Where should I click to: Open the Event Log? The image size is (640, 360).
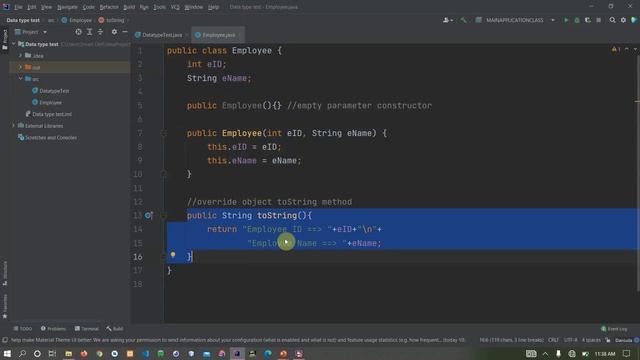[614, 329]
